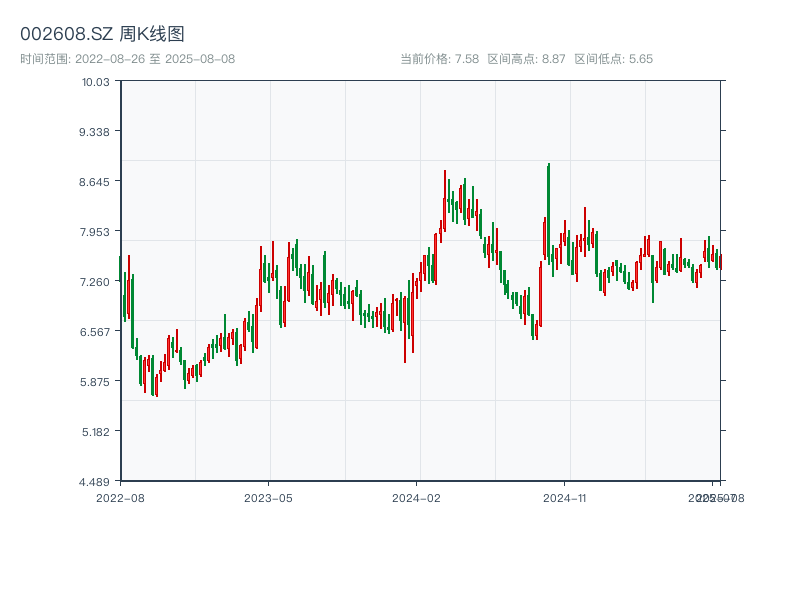Click the 2022-08 x-axis date label
Viewport: 800px width, 600px height.
pos(120,497)
